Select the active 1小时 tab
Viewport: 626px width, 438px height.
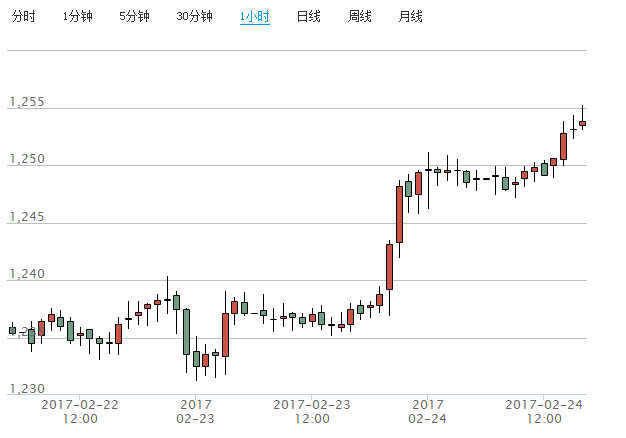[x=255, y=16]
